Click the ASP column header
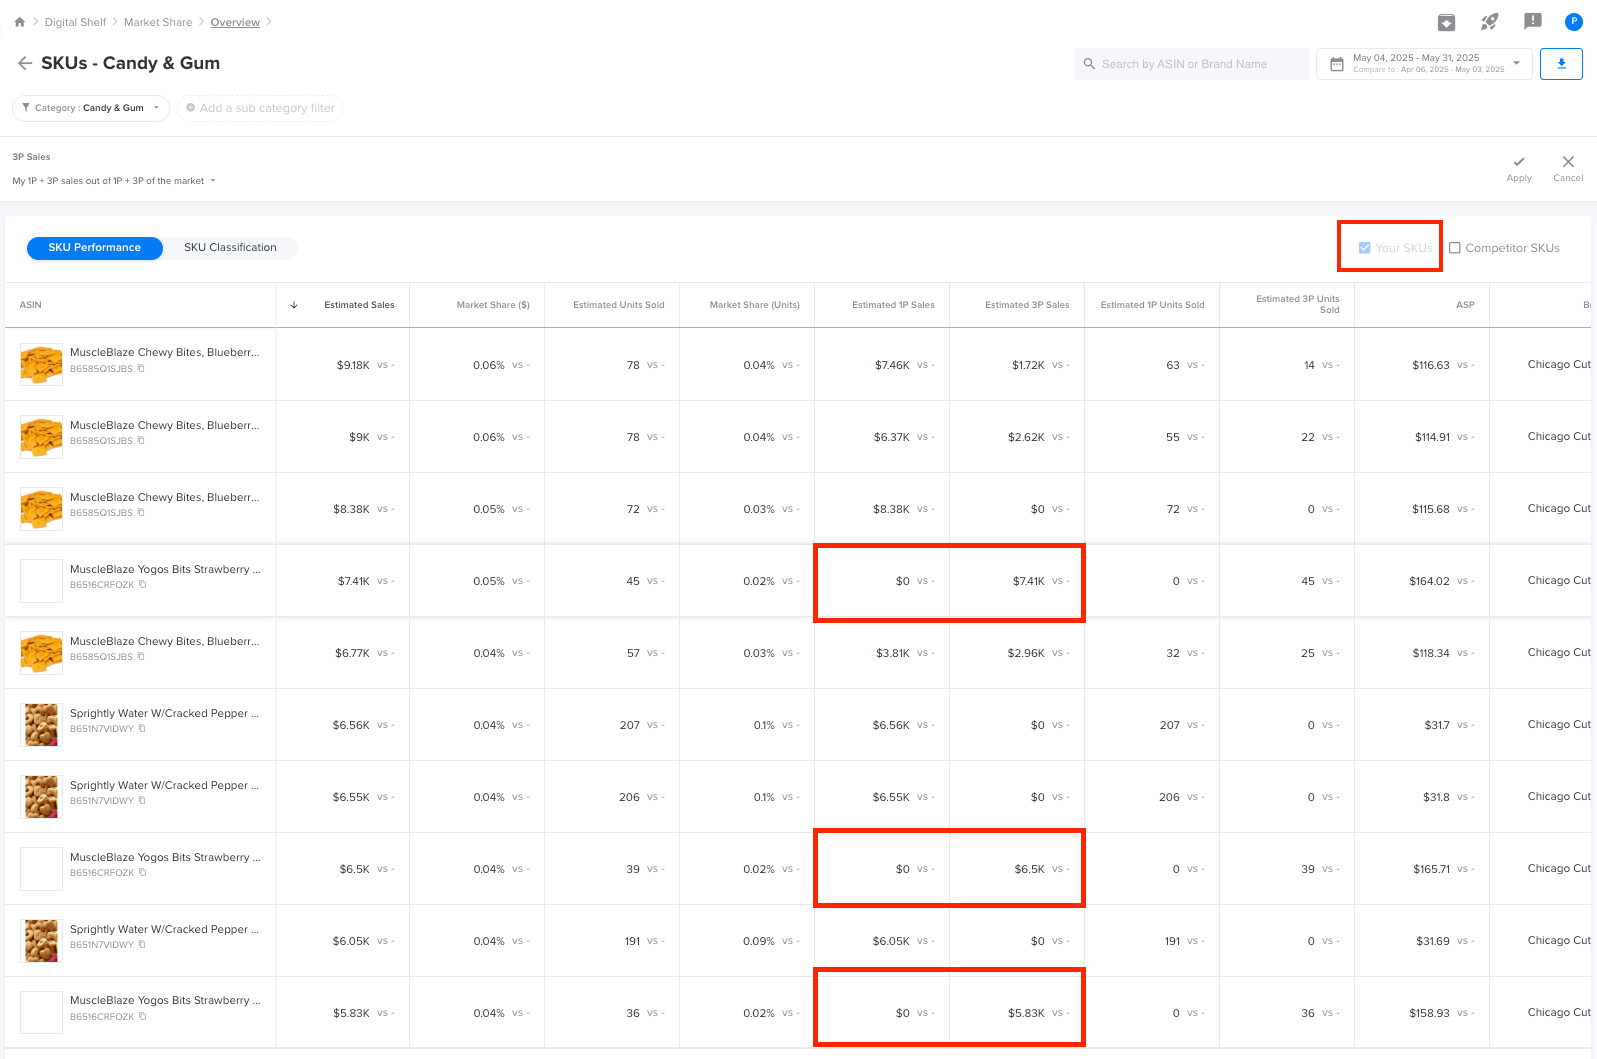Screen dimensions: 1597x1059 click(x=1465, y=305)
